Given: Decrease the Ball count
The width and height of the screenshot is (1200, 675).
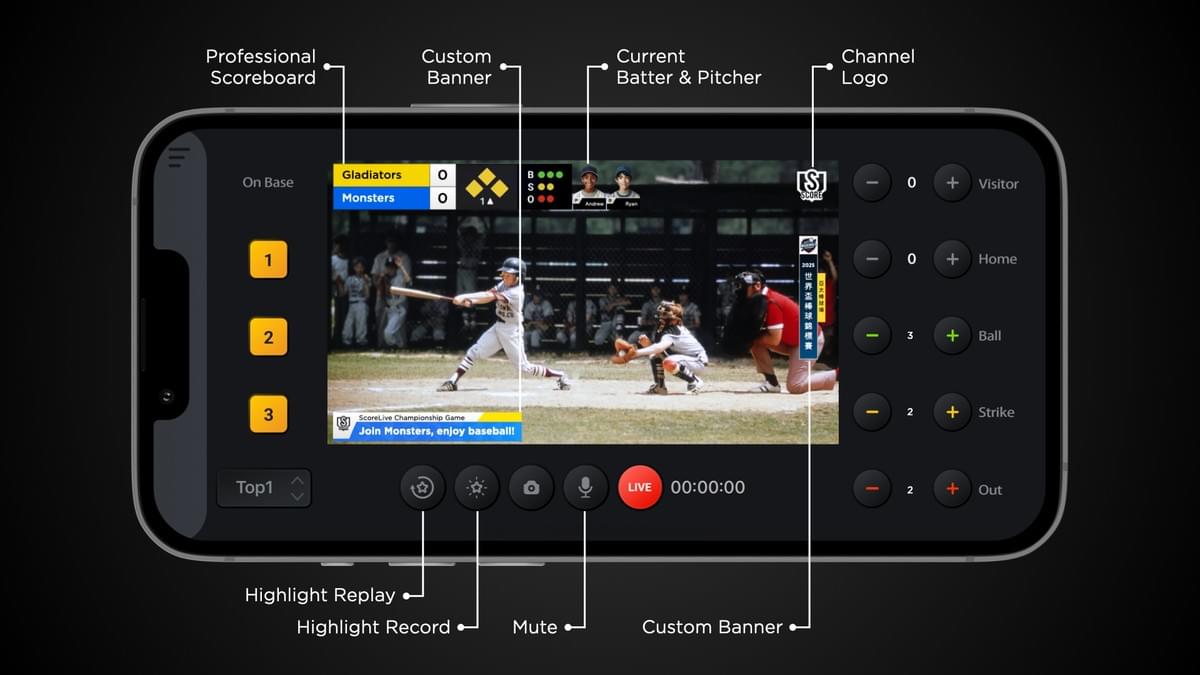Looking at the screenshot, I should (x=872, y=336).
